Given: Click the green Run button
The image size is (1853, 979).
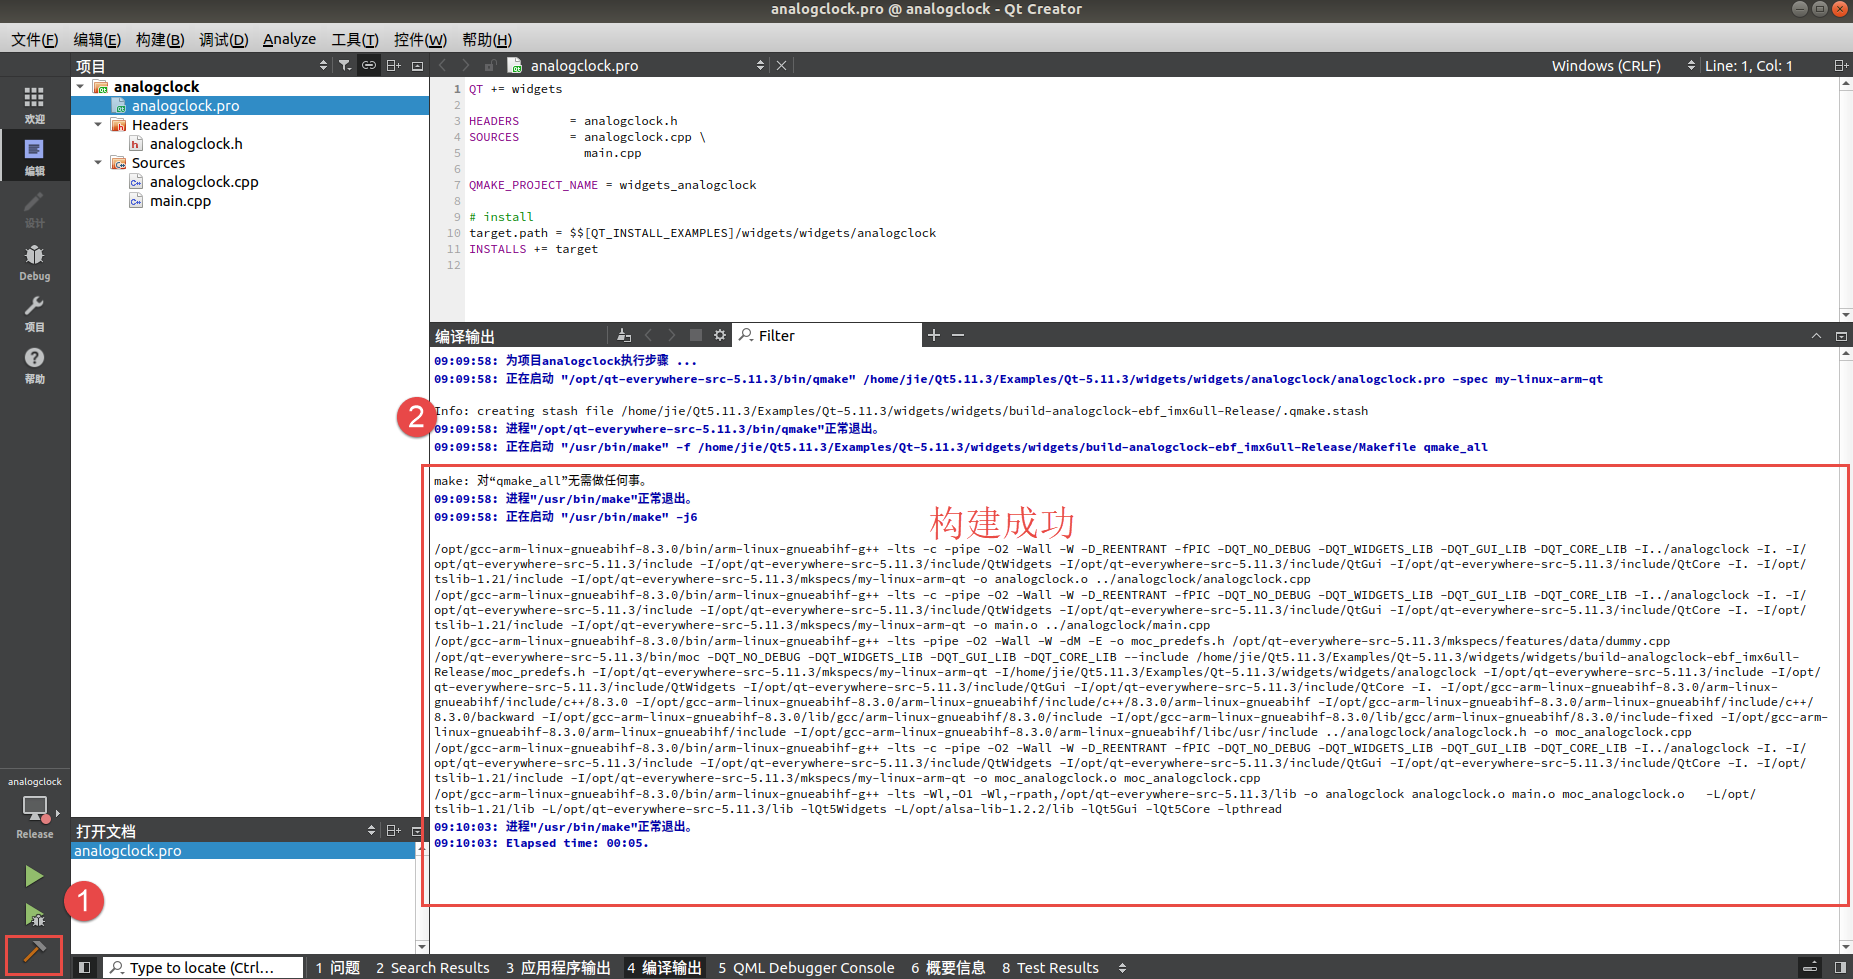Looking at the screenshot, I should click(34, 876).
